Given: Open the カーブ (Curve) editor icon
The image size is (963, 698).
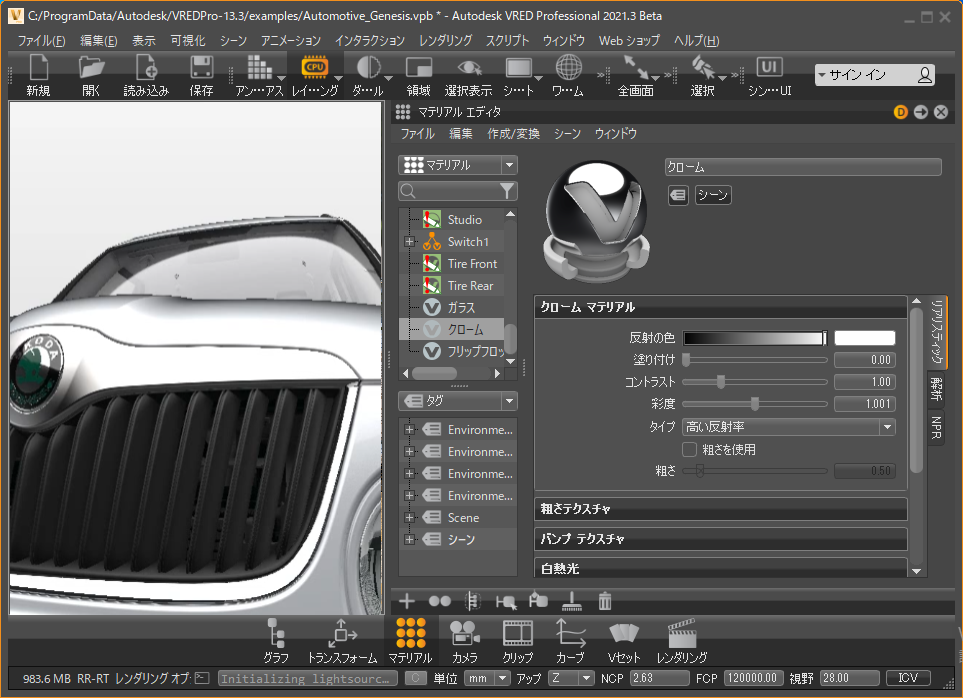Looking at the screenshot, I should click(570, 633).
